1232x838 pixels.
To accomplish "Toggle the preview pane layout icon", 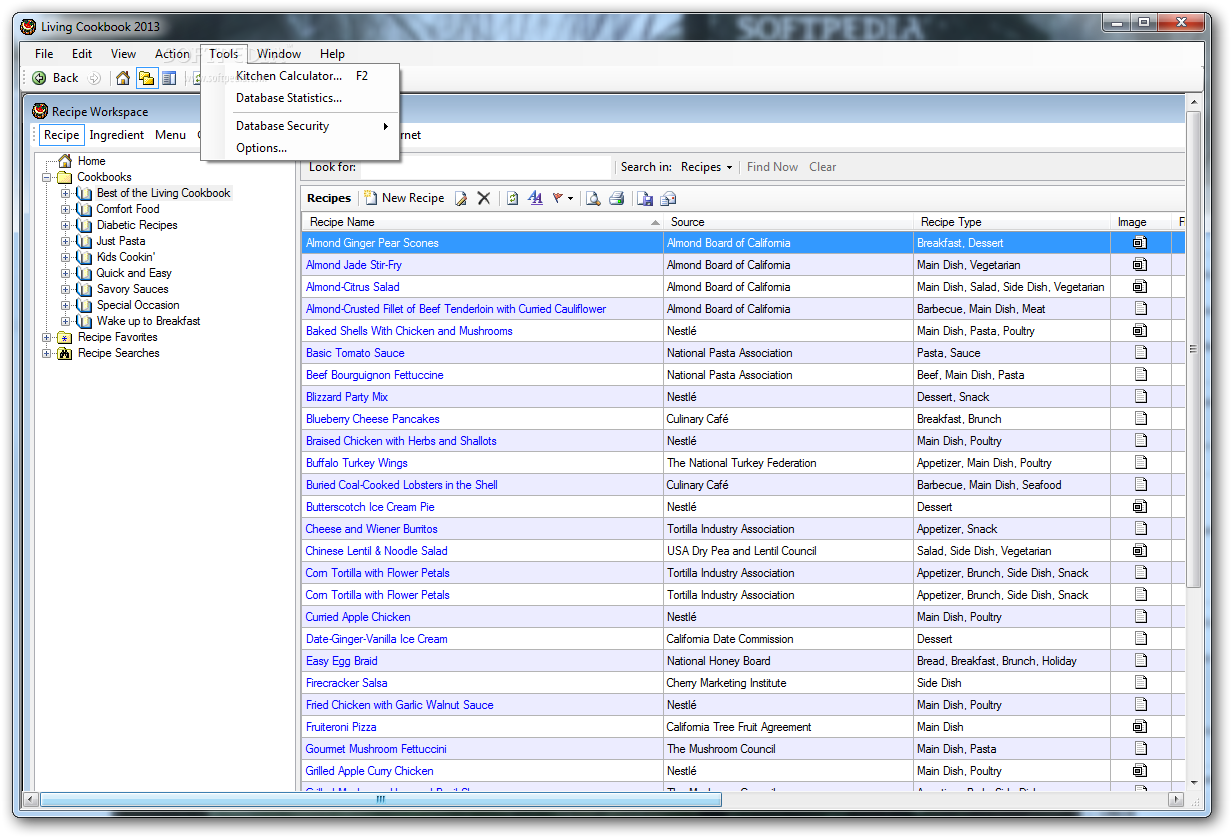I will 169,78.
